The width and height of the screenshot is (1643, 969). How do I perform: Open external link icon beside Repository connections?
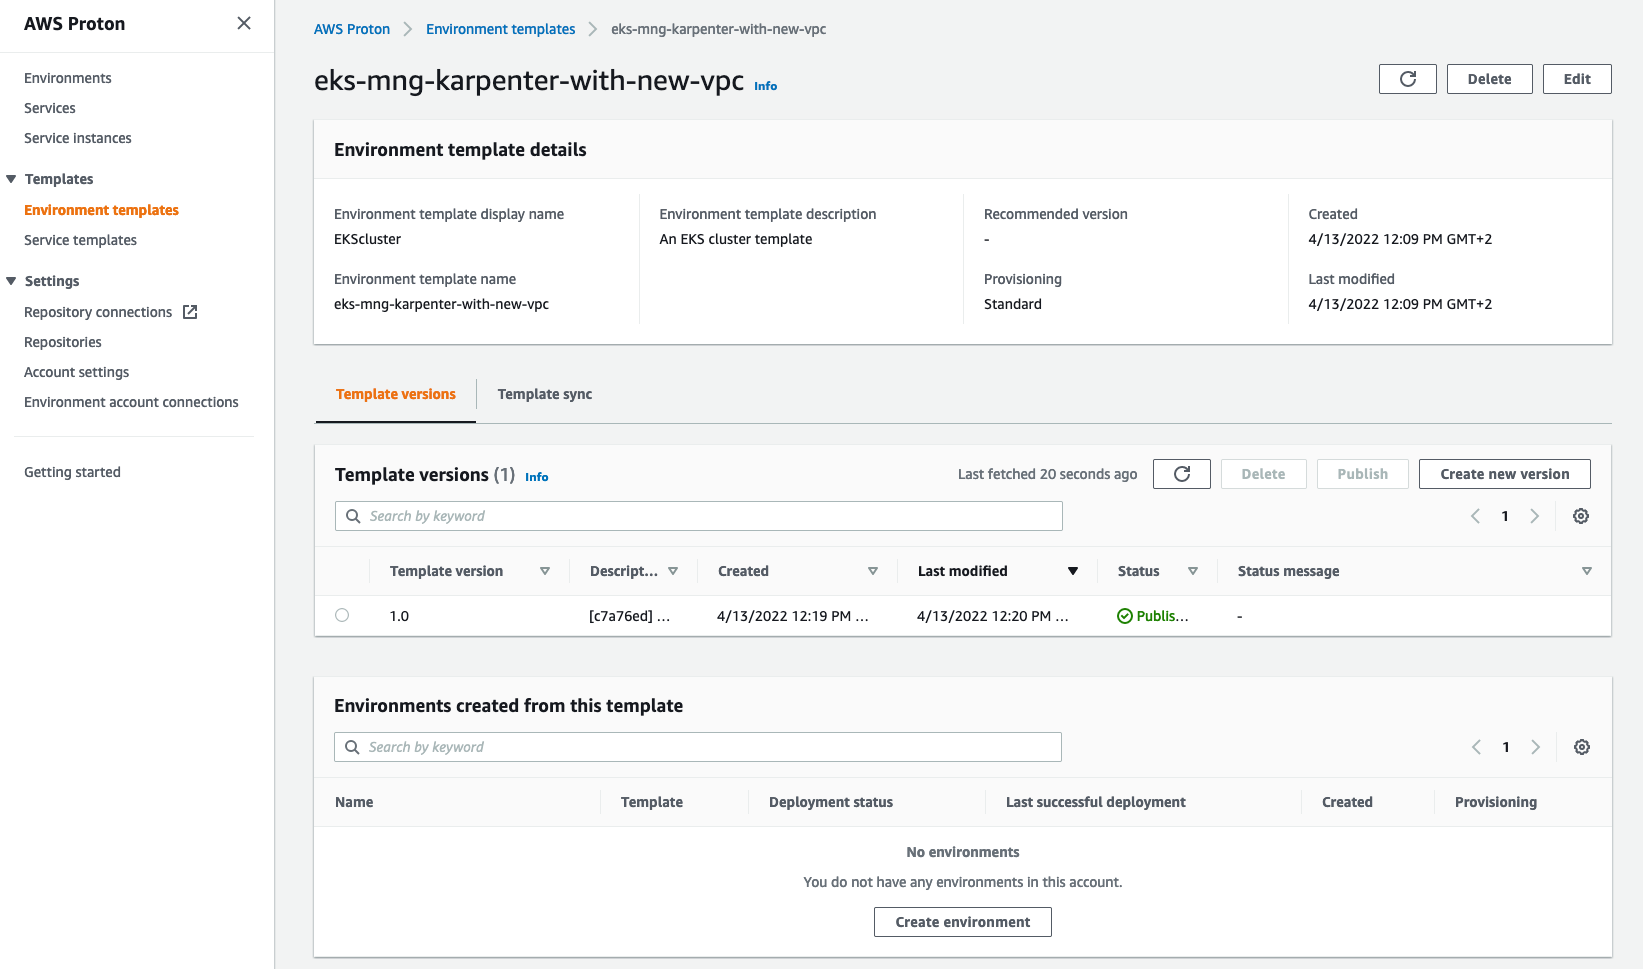click(190, 312)
